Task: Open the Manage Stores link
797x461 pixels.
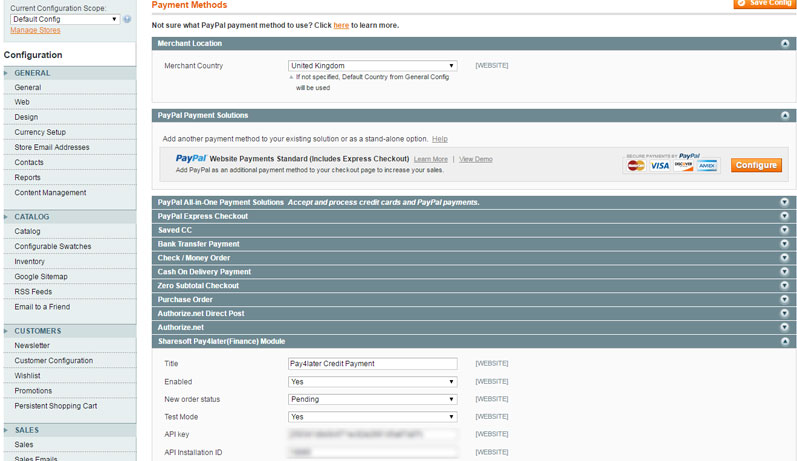Action: 35,30
